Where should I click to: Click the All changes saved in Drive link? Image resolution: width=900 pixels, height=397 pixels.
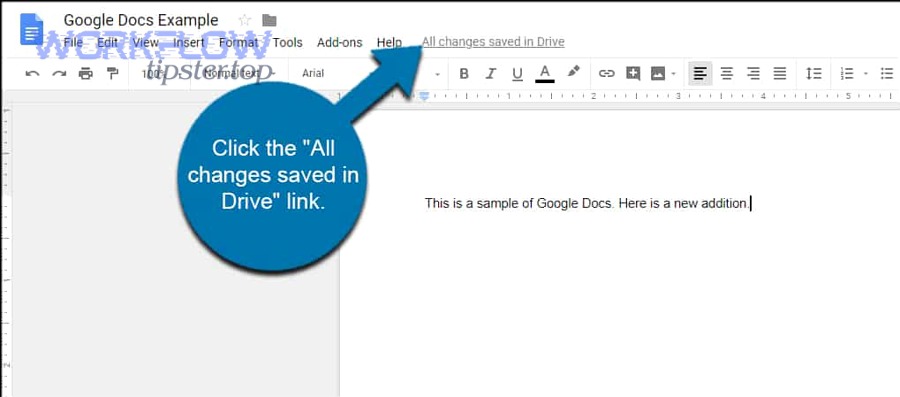pyautogui.click(x=493, y=42)
